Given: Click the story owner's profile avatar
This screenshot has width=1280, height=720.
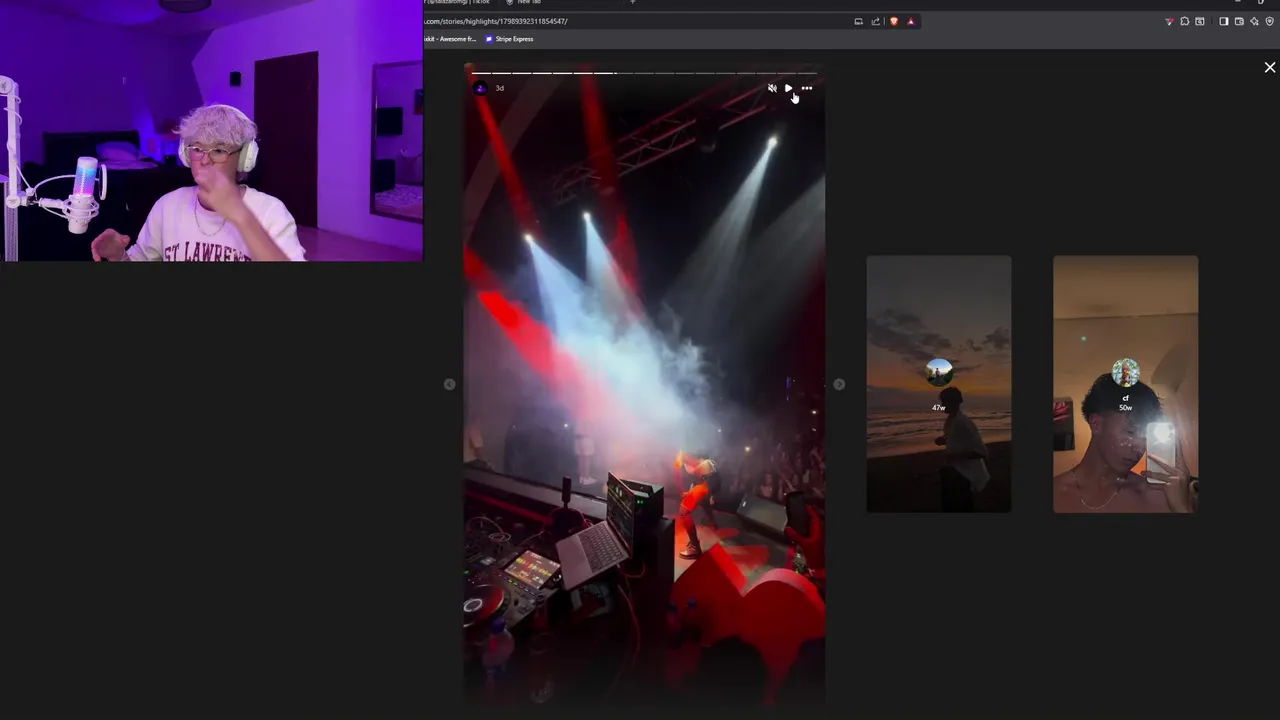Looking at the screenshot, I should click(480, 88).
